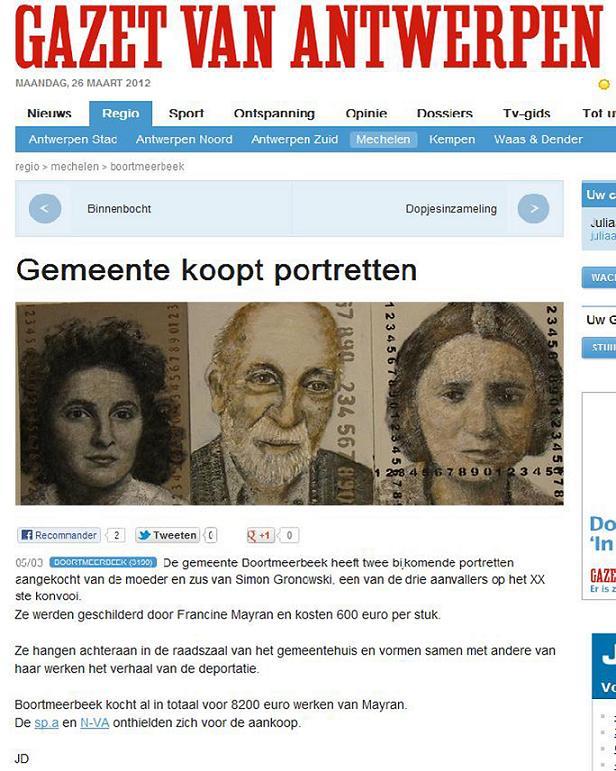Click the Twitter Tweeten bird button
The height and width of the screenshot is (771, 616).
click(167, 535)
